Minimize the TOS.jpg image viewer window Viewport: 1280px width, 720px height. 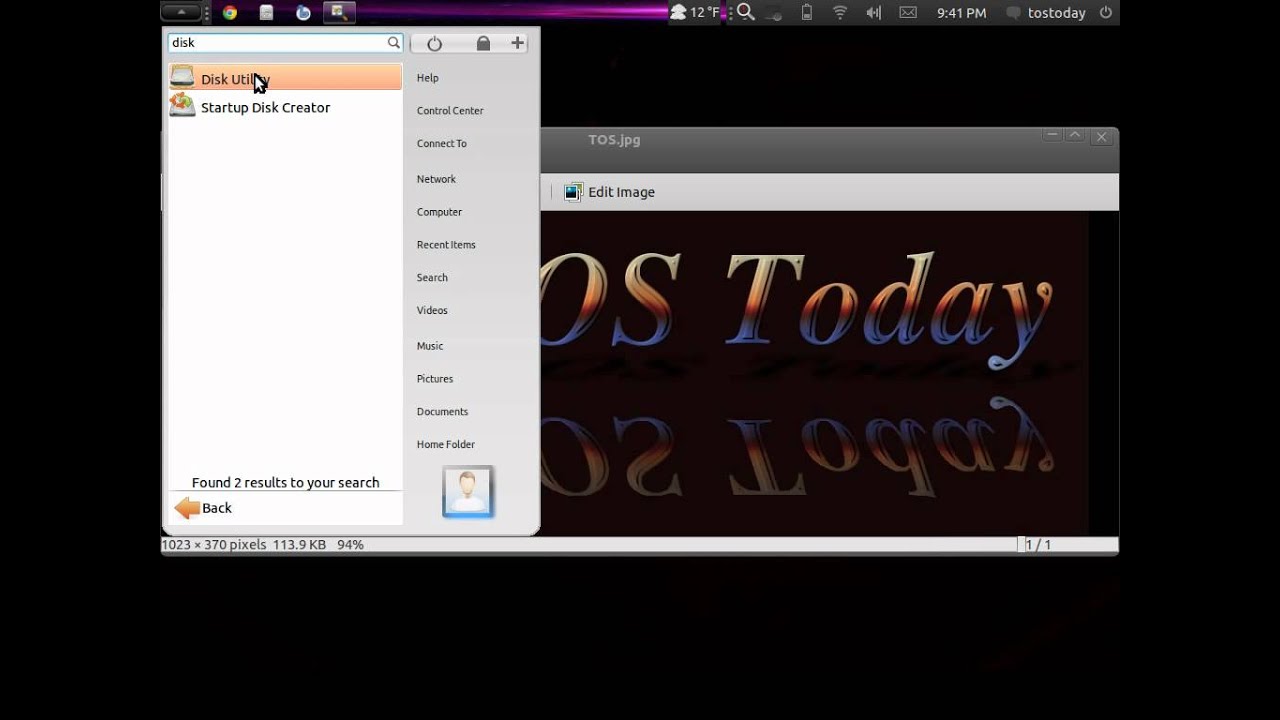click(x=1051, y=136)
